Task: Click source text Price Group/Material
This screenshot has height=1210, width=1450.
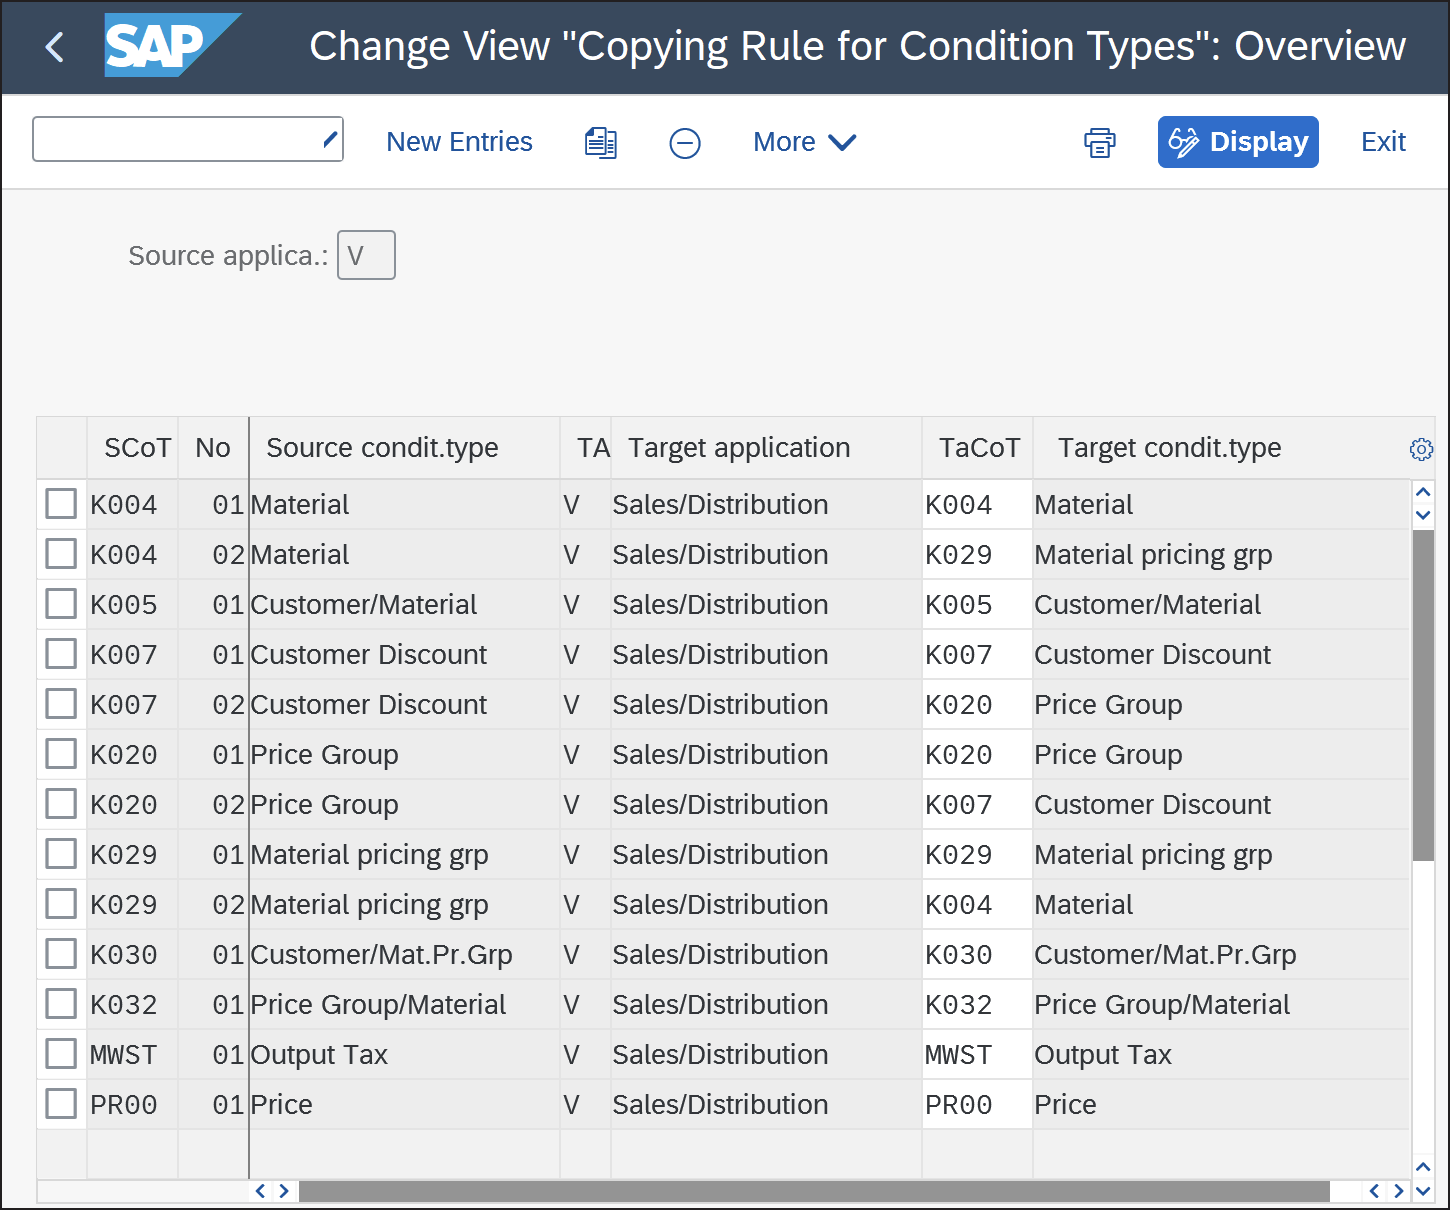Action: click(378, 1005)
